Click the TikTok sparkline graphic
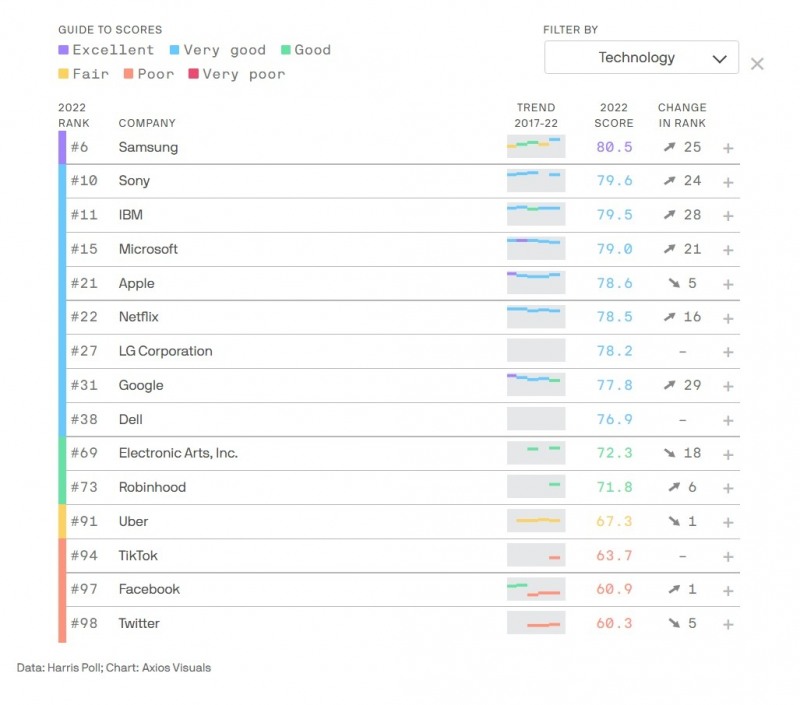This screenshot has width=800, height=705. [x=535, y=555]
